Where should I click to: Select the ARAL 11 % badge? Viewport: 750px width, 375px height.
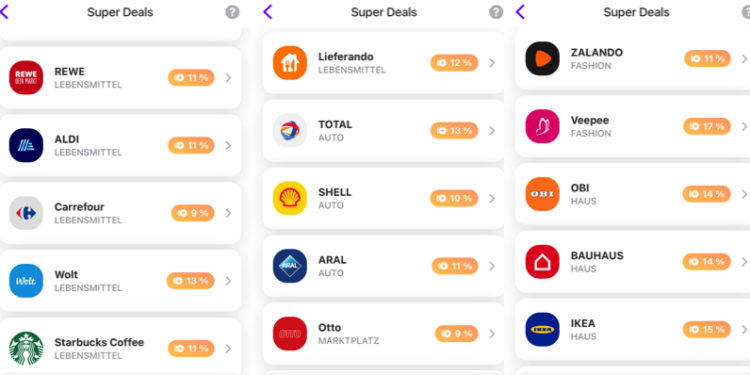[x=455, y=266]
